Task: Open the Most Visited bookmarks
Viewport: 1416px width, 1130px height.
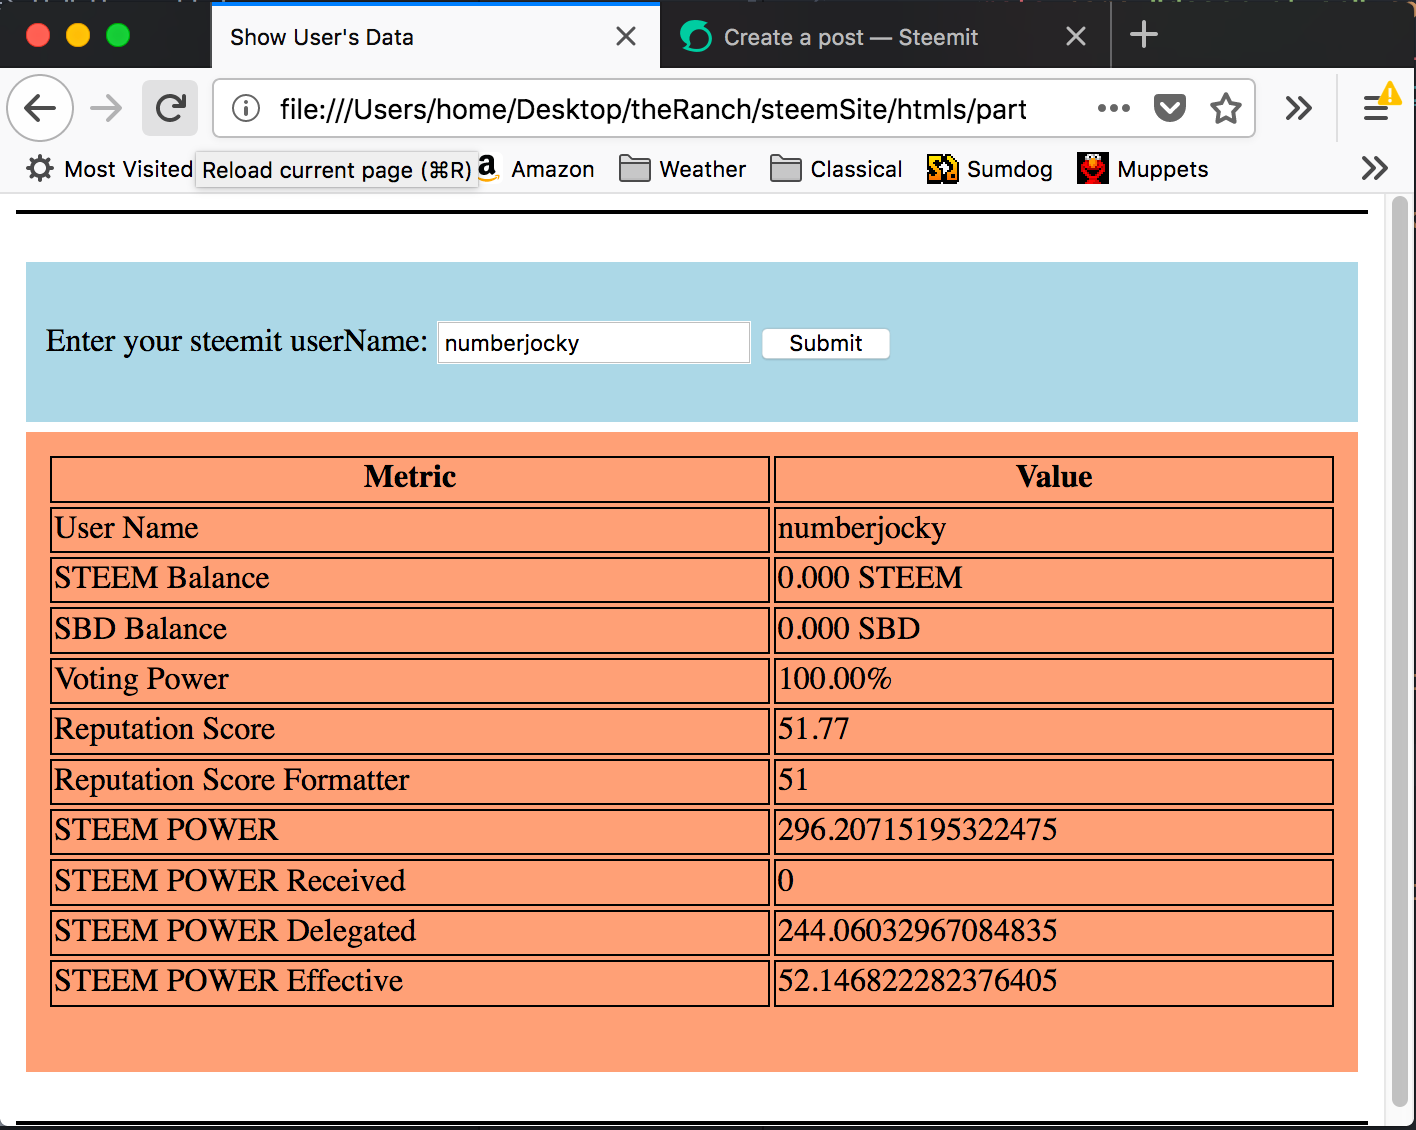Action: (109, 169)
